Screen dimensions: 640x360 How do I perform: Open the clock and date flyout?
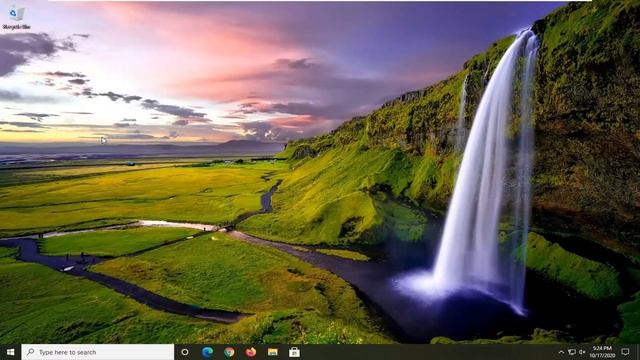(602, 352)
